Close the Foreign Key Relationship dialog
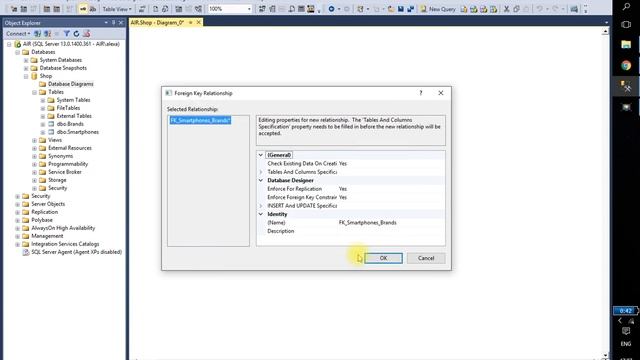Viewport: 640px width, 360px height. point(441,93)
